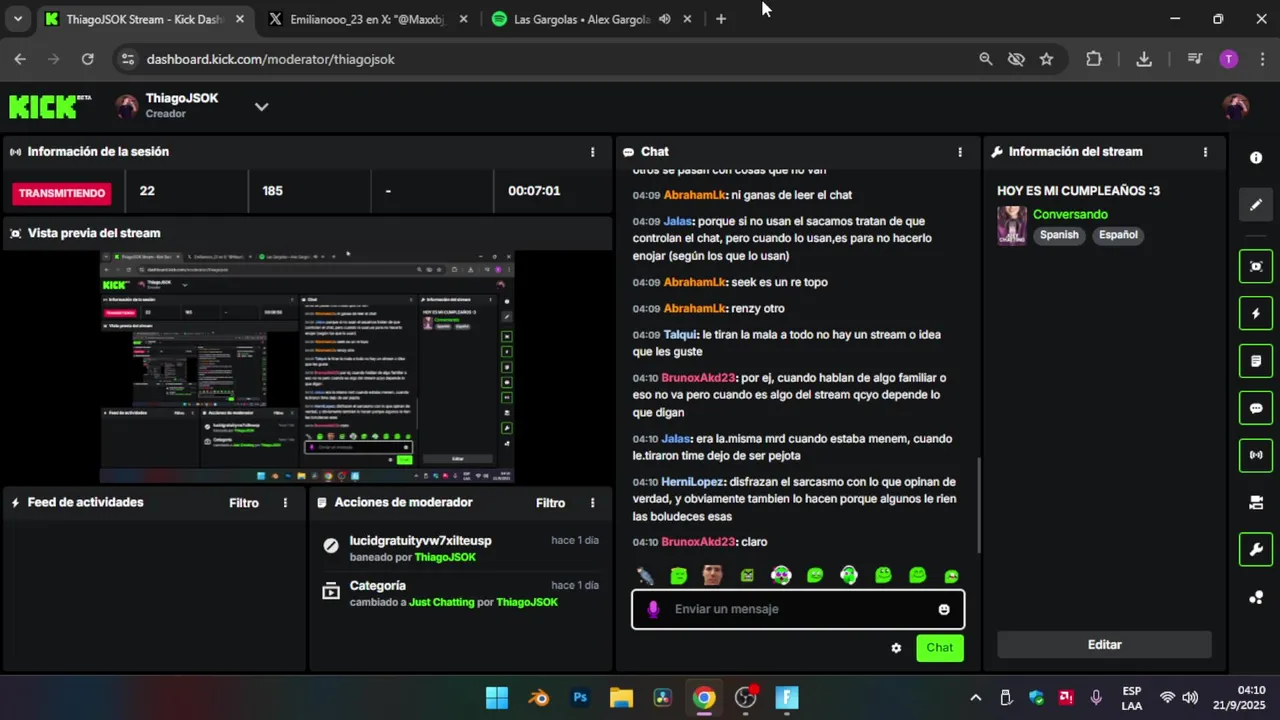Open the Chat panel three-dot menu
Screen dimensions: 1280x720
[960, 152]
